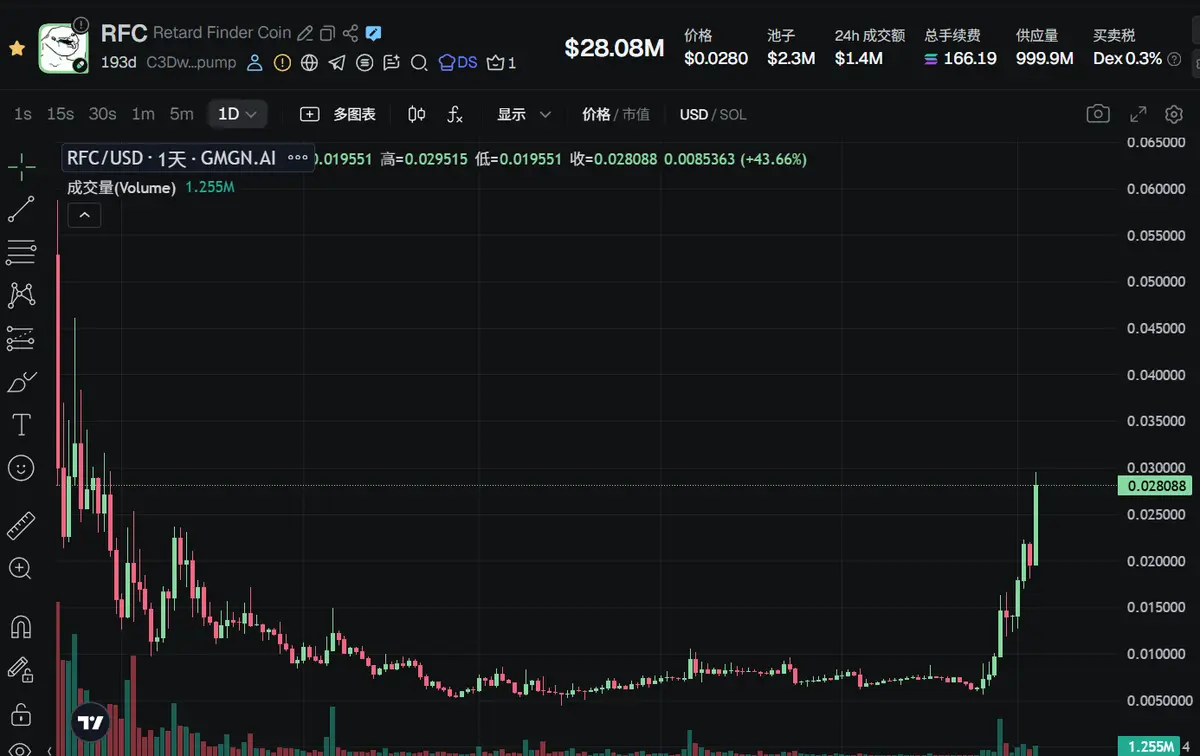Click the 池子 $2.3M pool value
This screenshot has height=756, width=1200.
(x=791, y=58)
